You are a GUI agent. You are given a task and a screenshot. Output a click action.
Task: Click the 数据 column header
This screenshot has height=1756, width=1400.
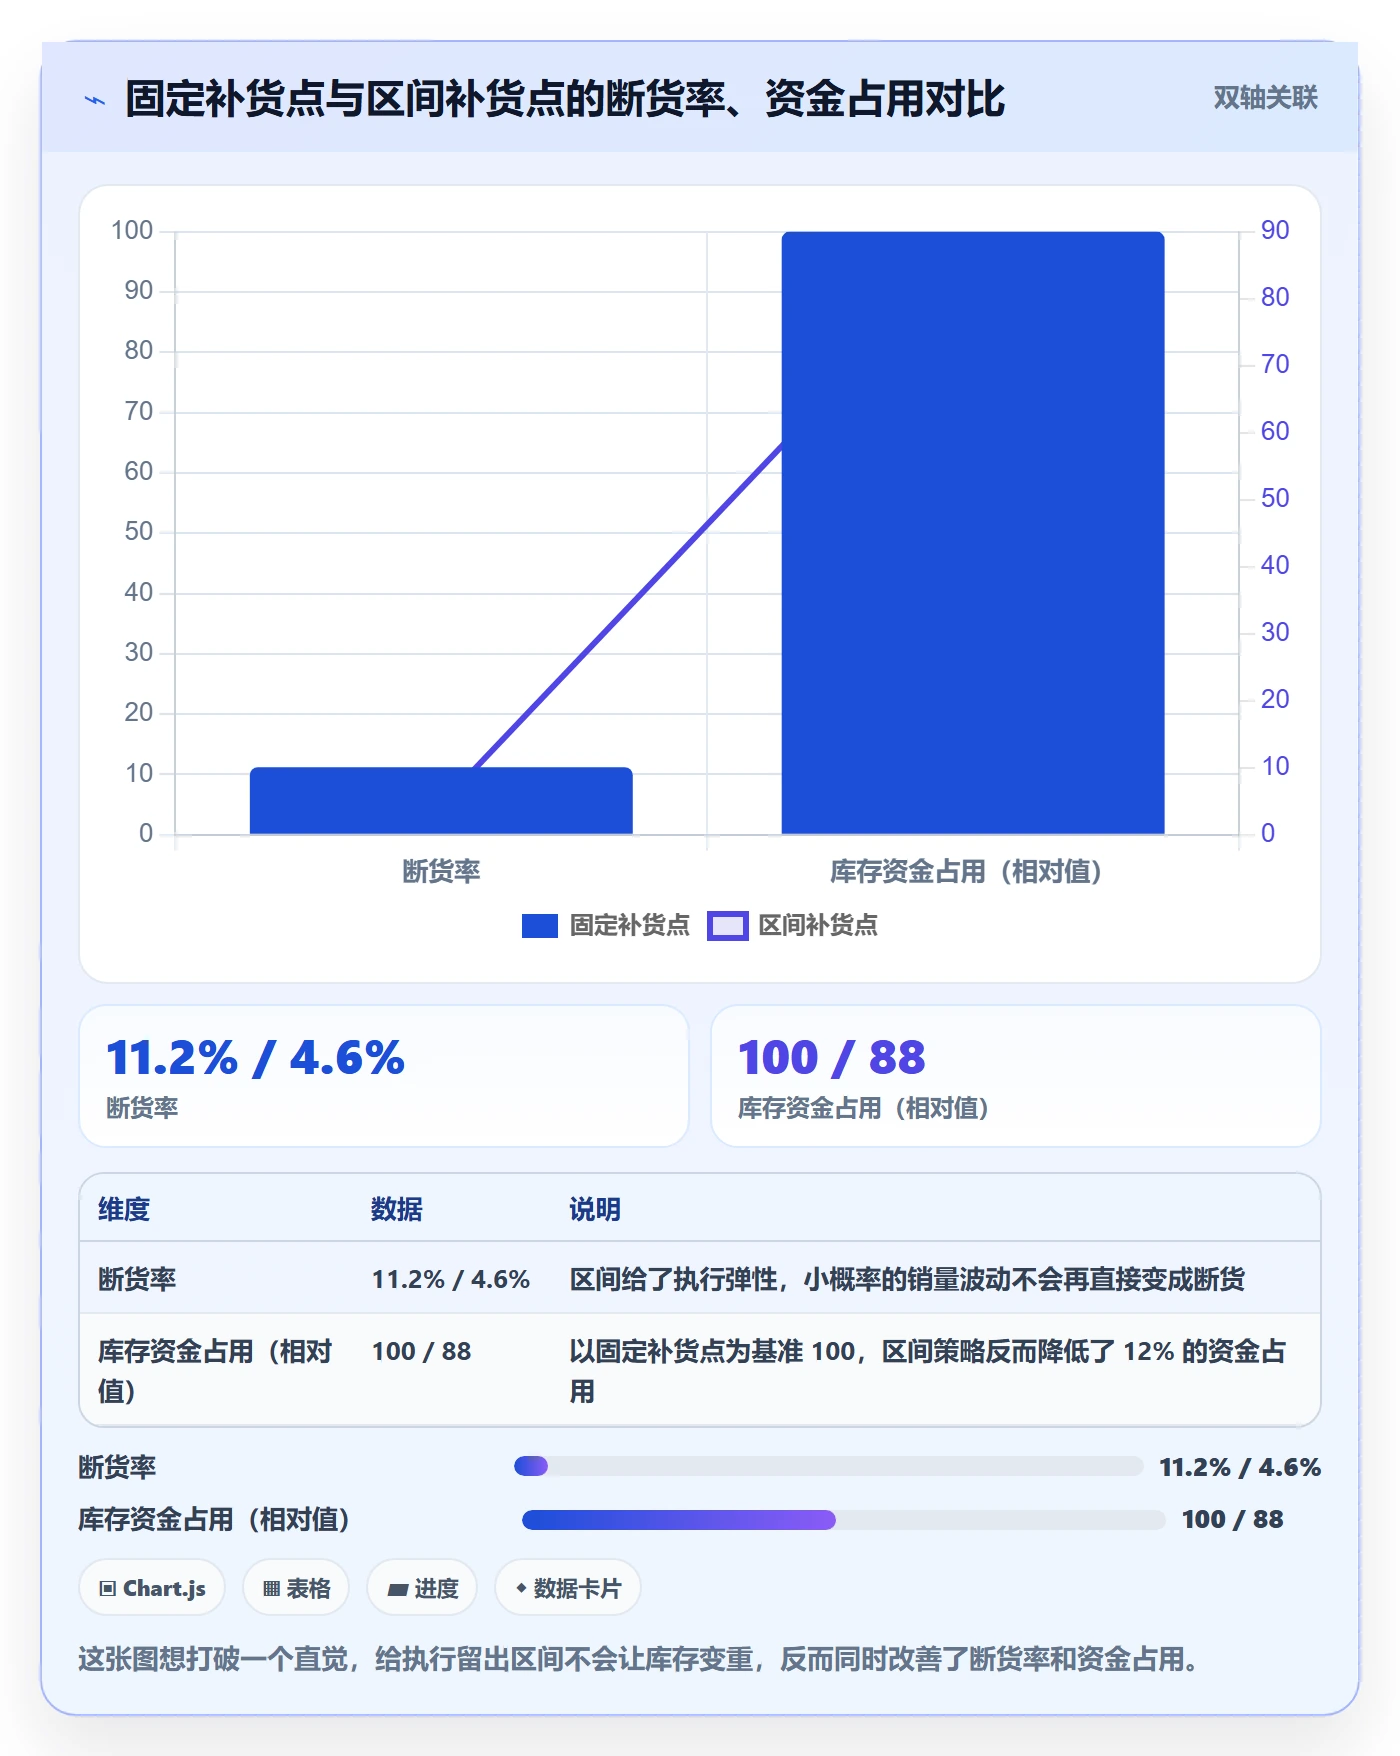pyautogui.click(x=397, y=1210)
